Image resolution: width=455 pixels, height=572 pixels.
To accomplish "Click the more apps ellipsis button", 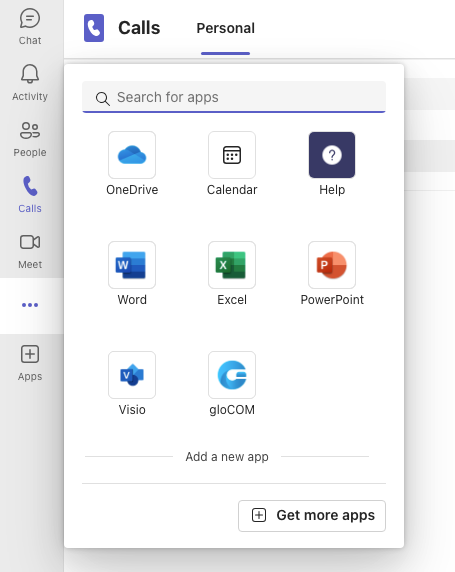I will pyautogui.click(x=30, y=305).
